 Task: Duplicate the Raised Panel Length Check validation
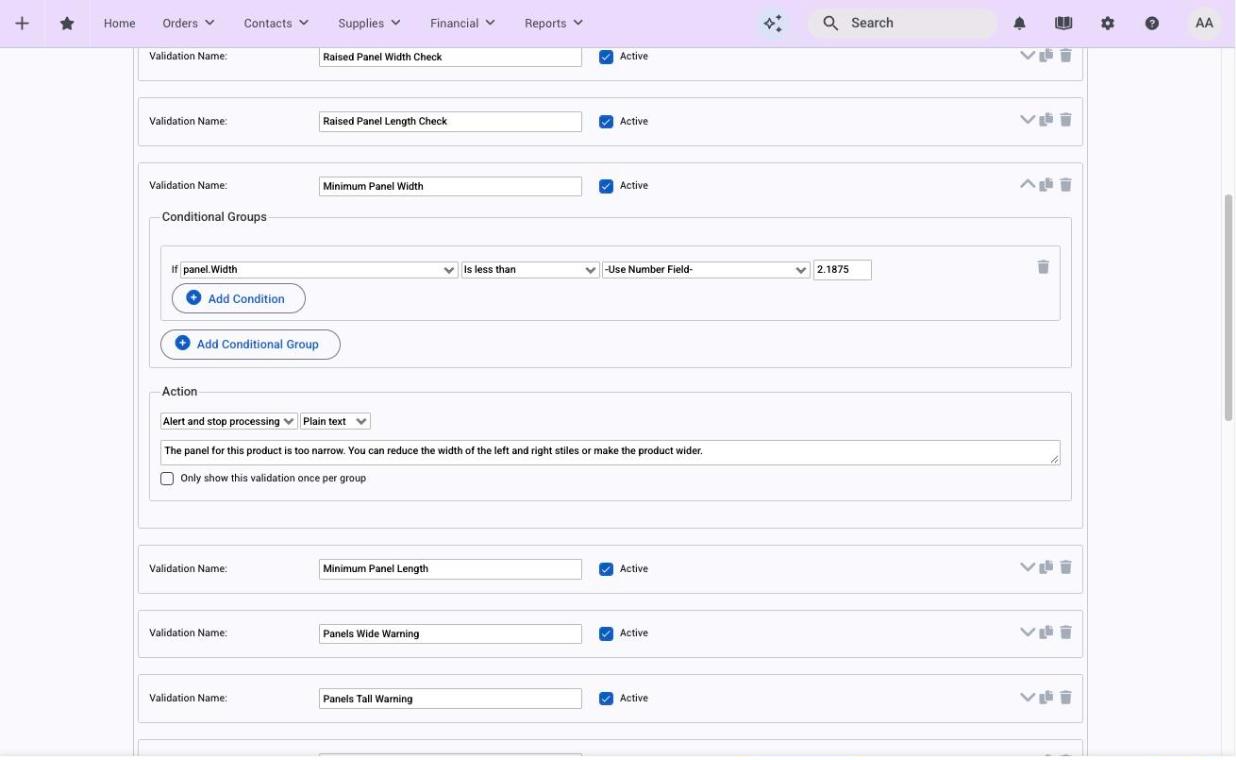1046,120
